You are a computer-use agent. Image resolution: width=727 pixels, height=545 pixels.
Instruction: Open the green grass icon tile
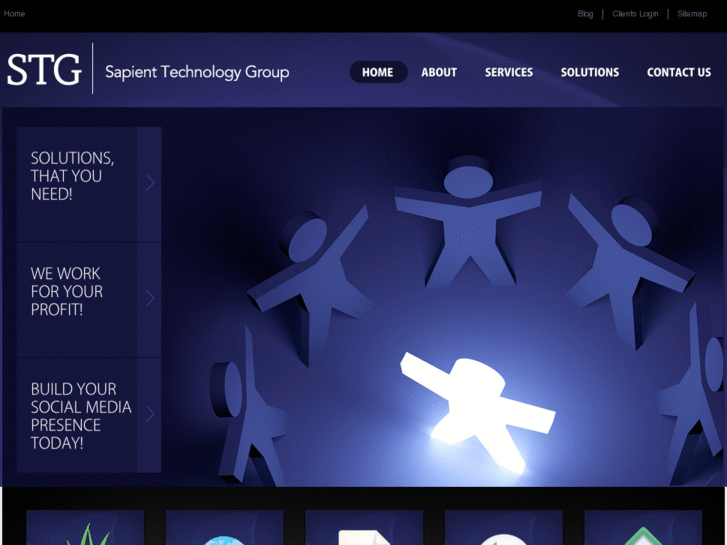(x=85, y=527)
